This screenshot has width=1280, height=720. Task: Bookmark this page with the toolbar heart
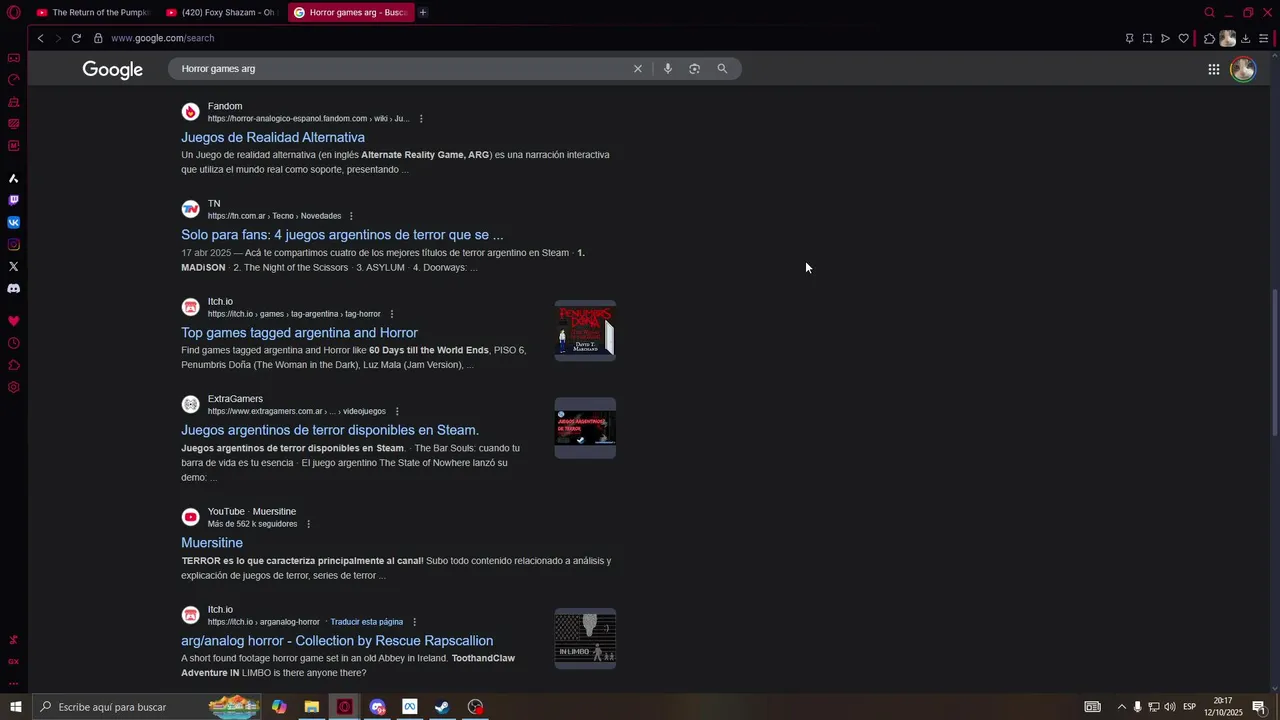pos(1183,38)
